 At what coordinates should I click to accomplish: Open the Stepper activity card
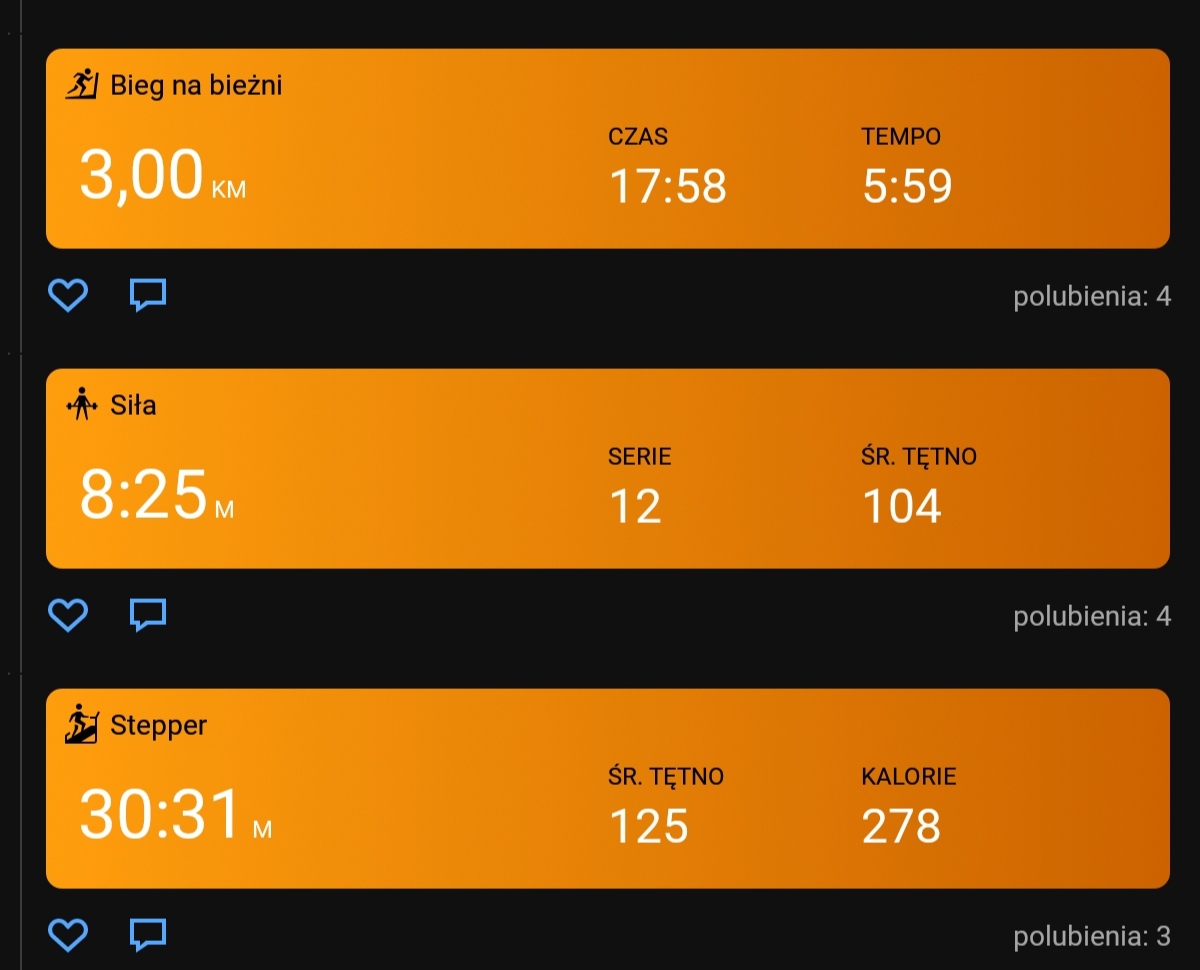tap(608, 788)
